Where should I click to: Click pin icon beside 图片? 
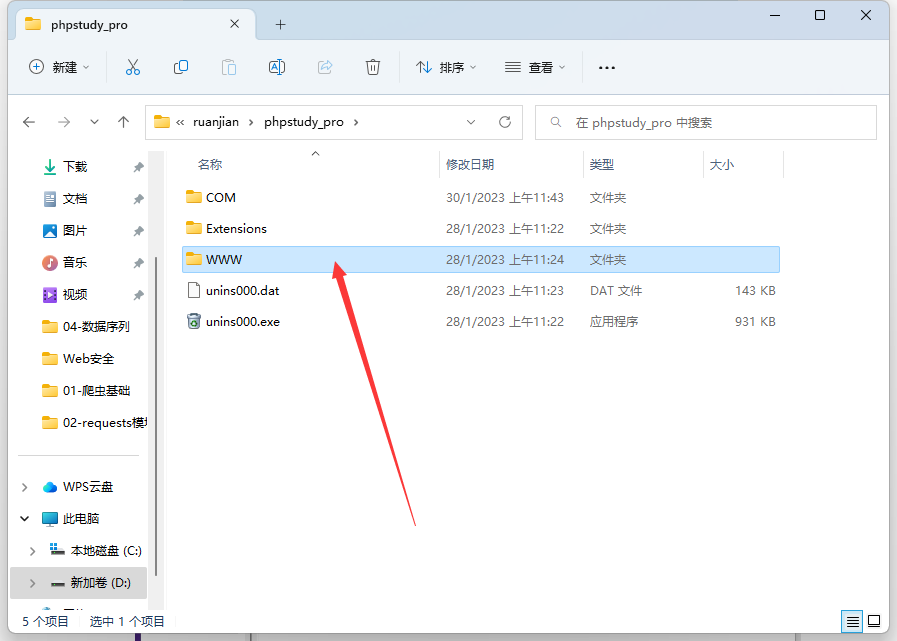coord(138,231)
